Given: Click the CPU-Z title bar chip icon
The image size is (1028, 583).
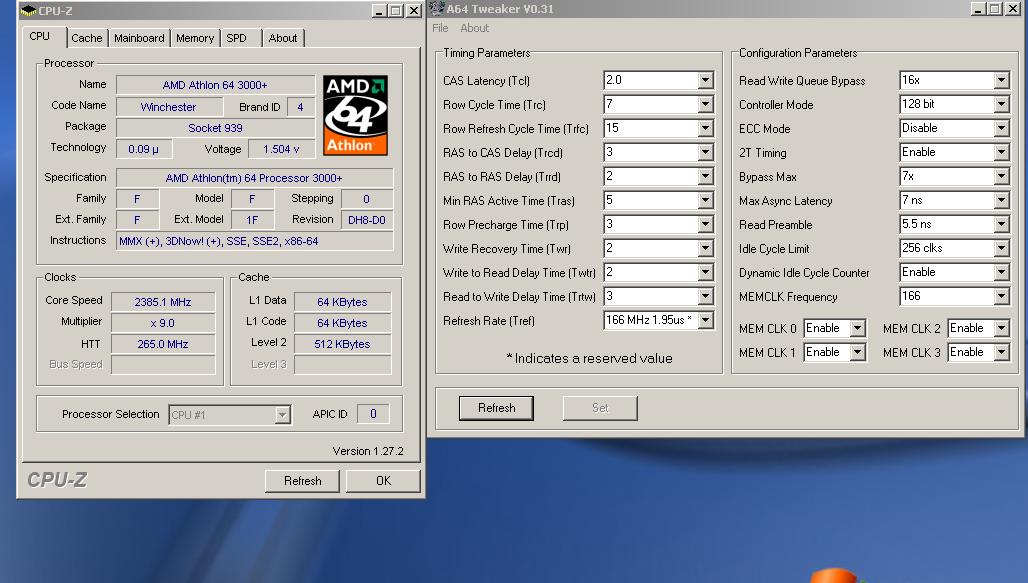Looking at the screenshot, I should pyautogui.click(x=28, y=10).
